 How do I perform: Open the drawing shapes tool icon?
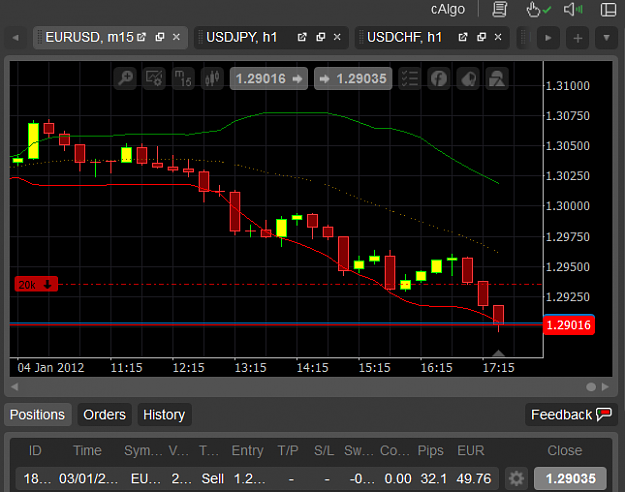click(497, 78)
